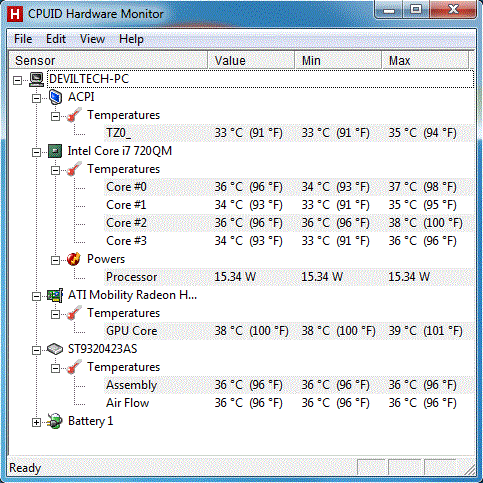
Task: Collapse ACPI Temperatures group
Action: click(x=55, y=116)
